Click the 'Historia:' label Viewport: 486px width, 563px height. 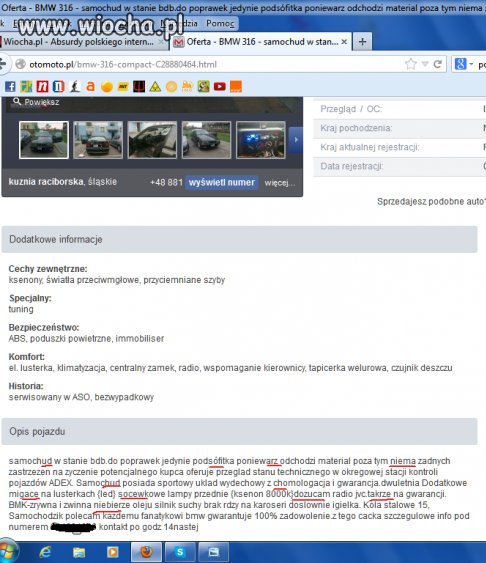point(26,386)
